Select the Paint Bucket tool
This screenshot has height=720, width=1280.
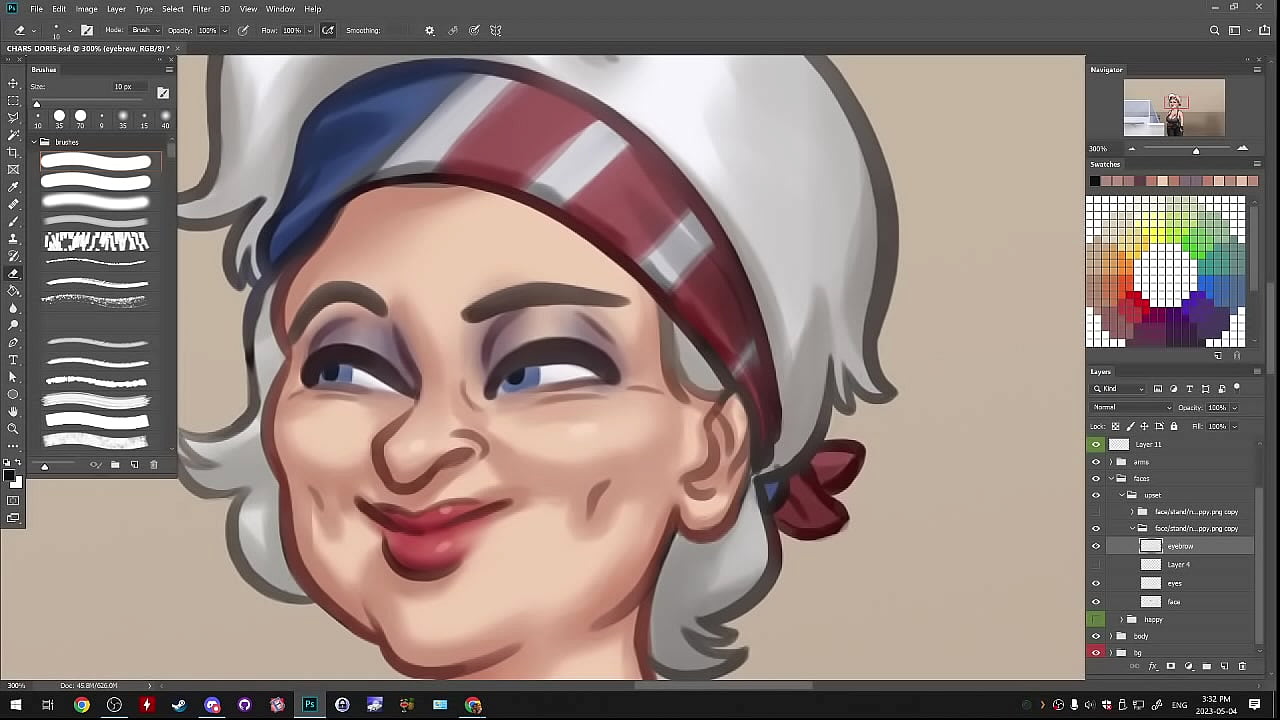coord(13,290)
